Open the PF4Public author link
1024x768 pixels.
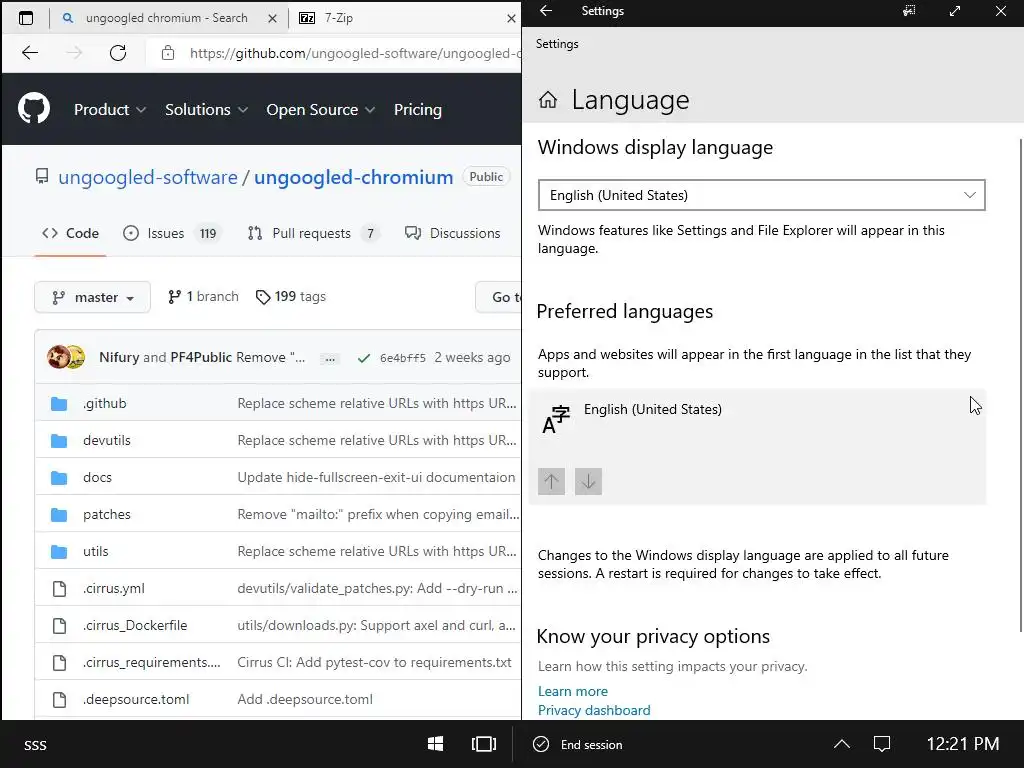[201, 357]
